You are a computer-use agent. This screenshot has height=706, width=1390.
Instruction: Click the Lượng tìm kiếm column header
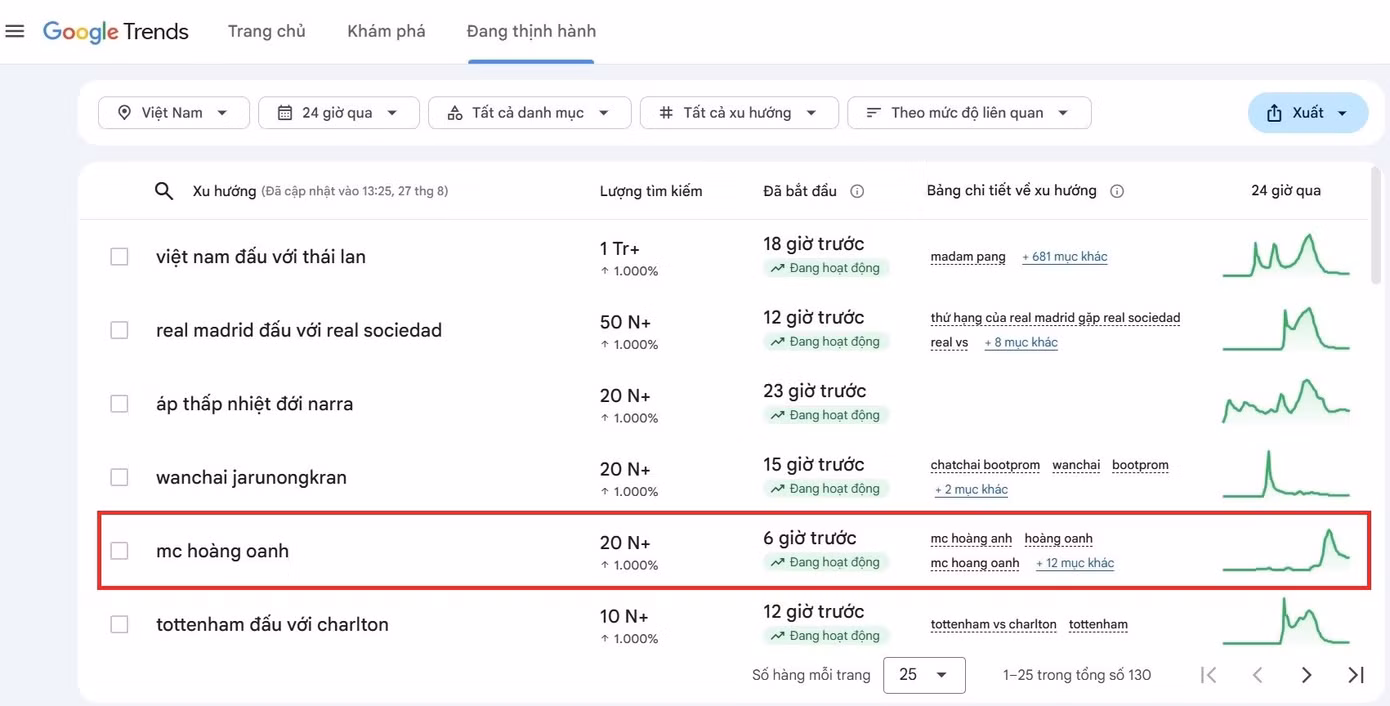tap(651, 191)
